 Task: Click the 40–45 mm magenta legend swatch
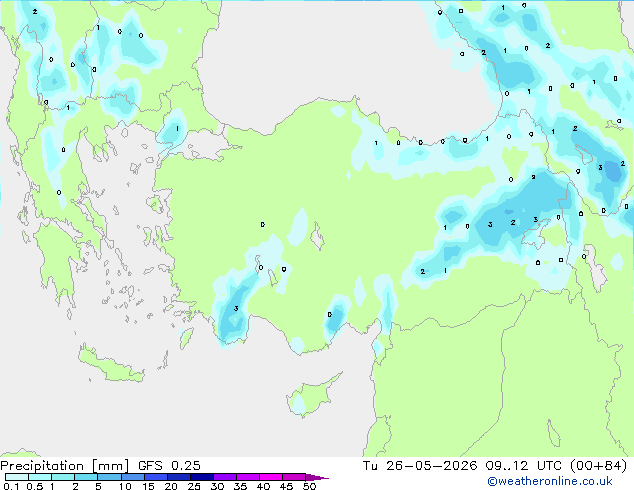tap(271, 477)
